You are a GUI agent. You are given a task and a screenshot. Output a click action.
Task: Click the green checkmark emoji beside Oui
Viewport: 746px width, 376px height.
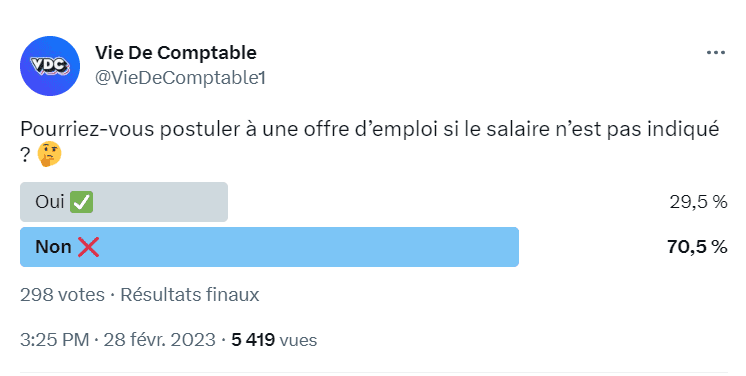click(x=81, y=202)
